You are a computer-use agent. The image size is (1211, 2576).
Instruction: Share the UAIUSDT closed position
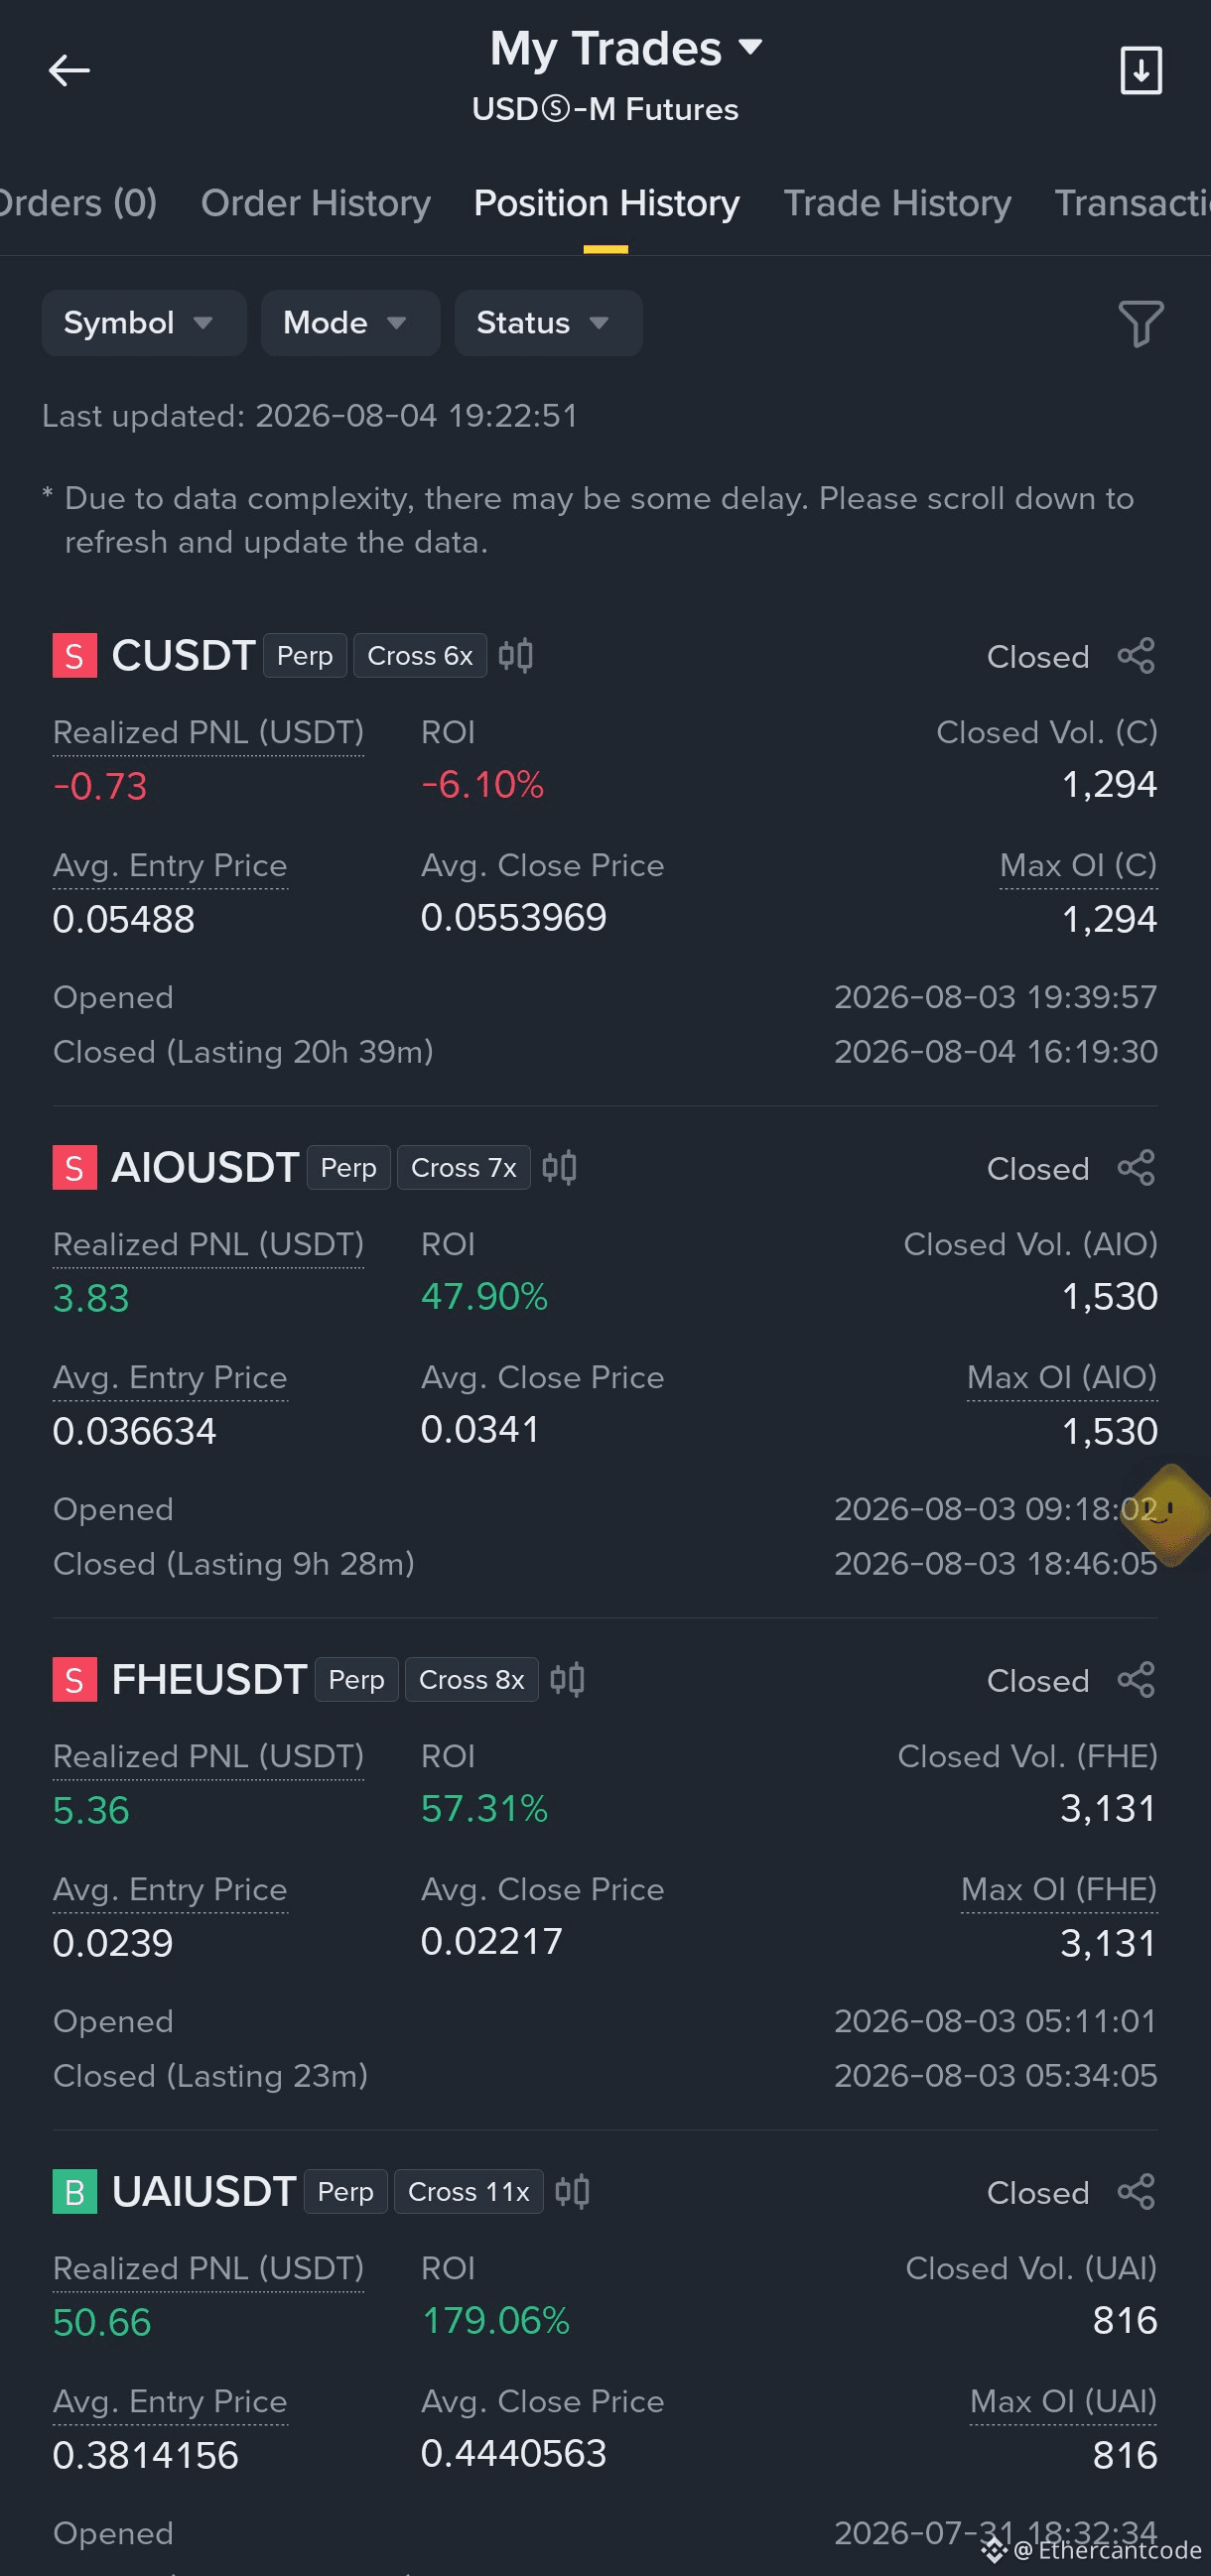(1136, 2192)
